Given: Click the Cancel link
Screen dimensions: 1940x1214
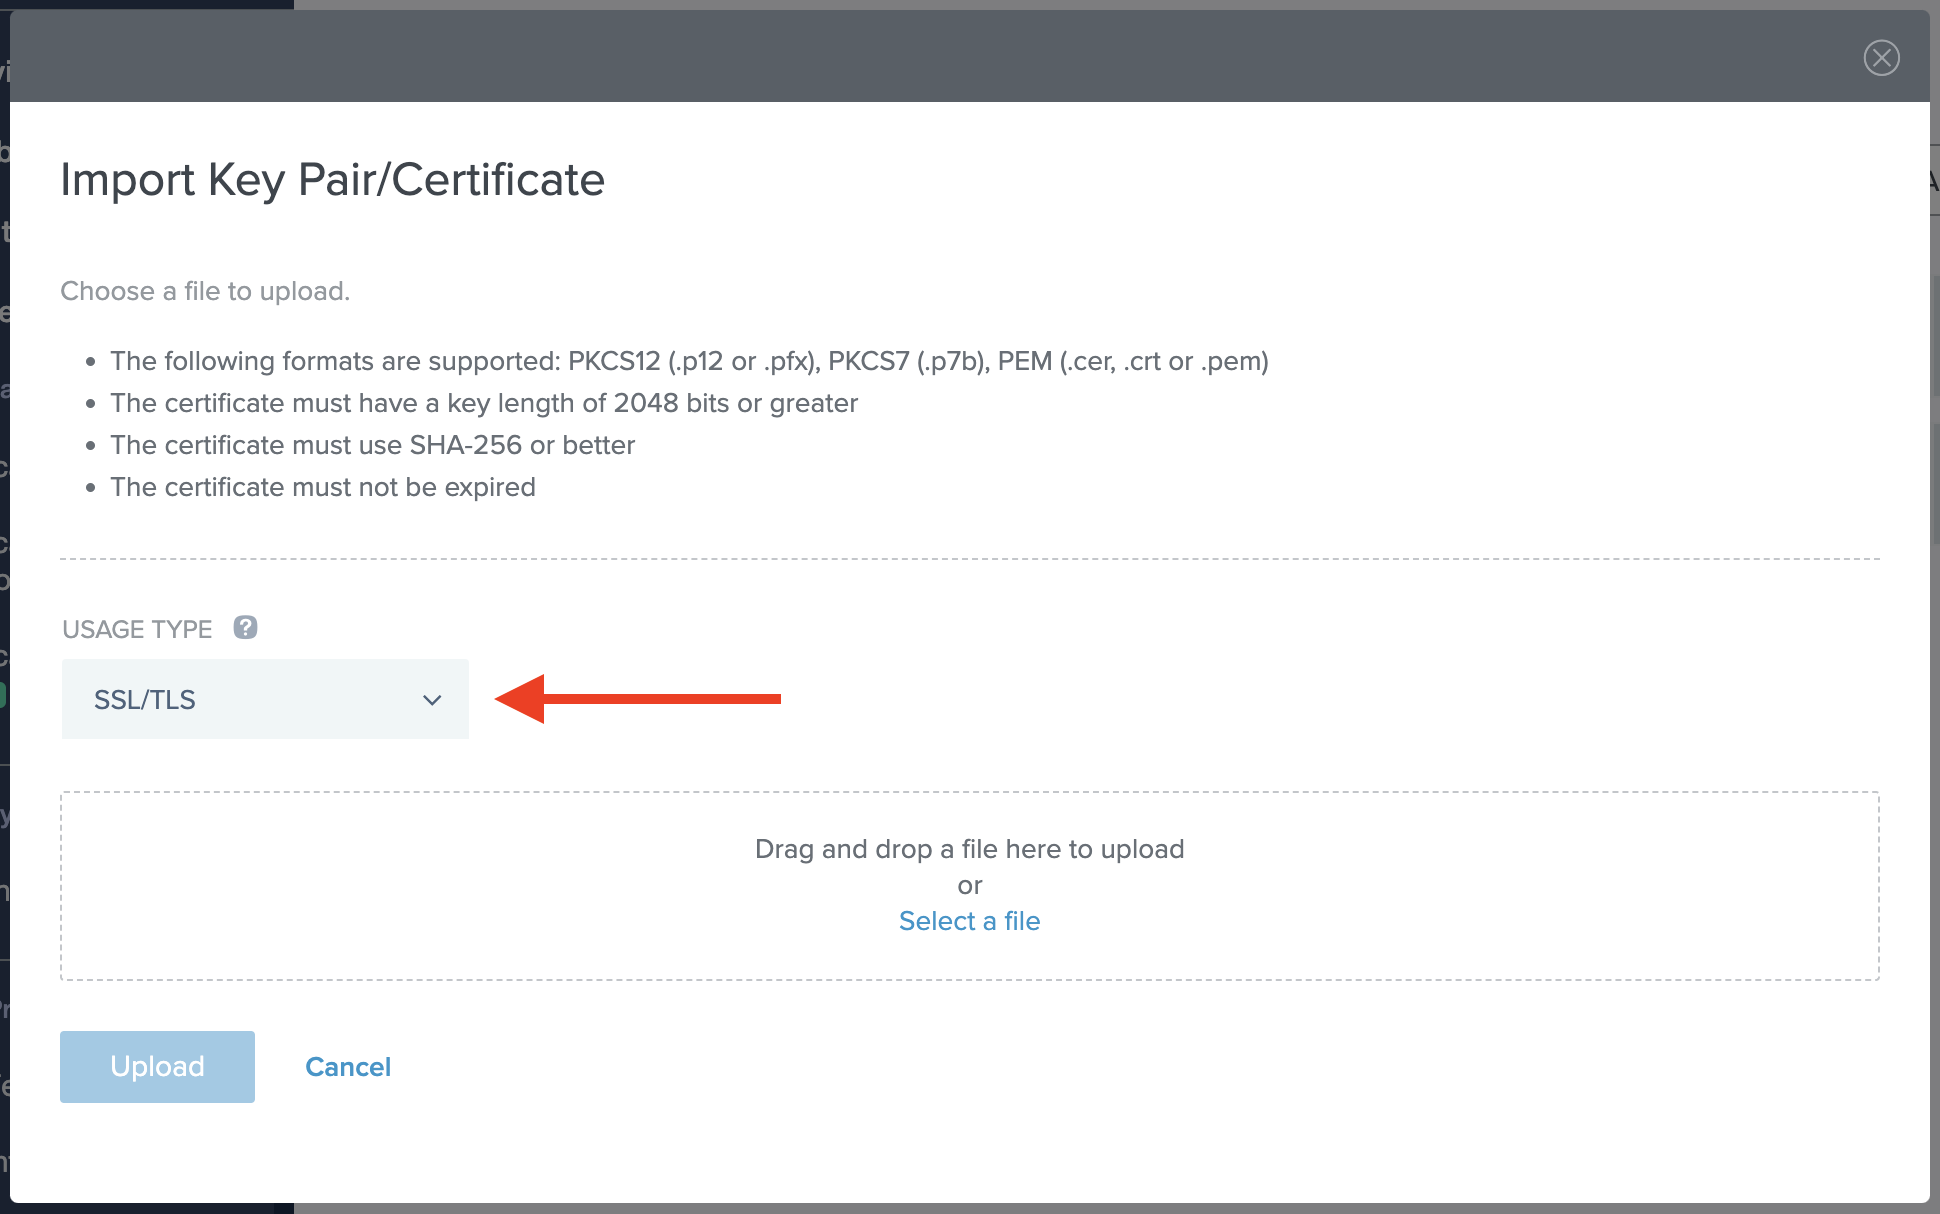Looking at the screenshot, I should click(x=347, y=1067).
